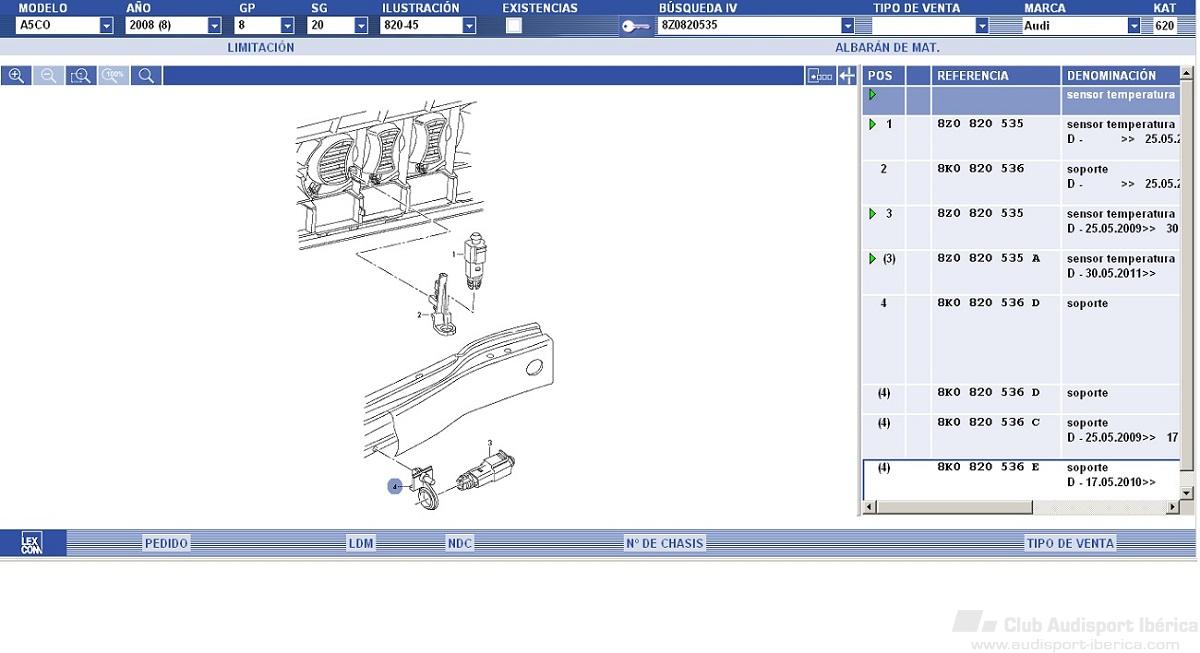Click the NDC button
This screenshot has width=1200, height=653.
(x=460, y=543)
